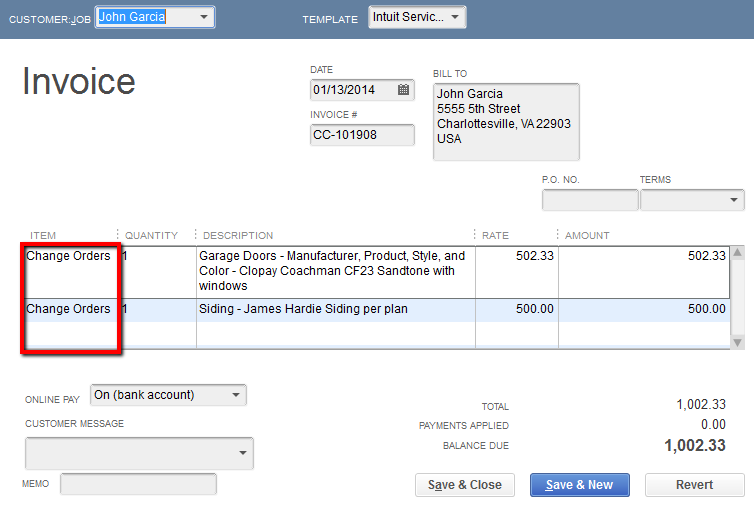Click the Garage Doors description cell
The image size is (754, 506).
pyautogui.click(x=336, y=272)
